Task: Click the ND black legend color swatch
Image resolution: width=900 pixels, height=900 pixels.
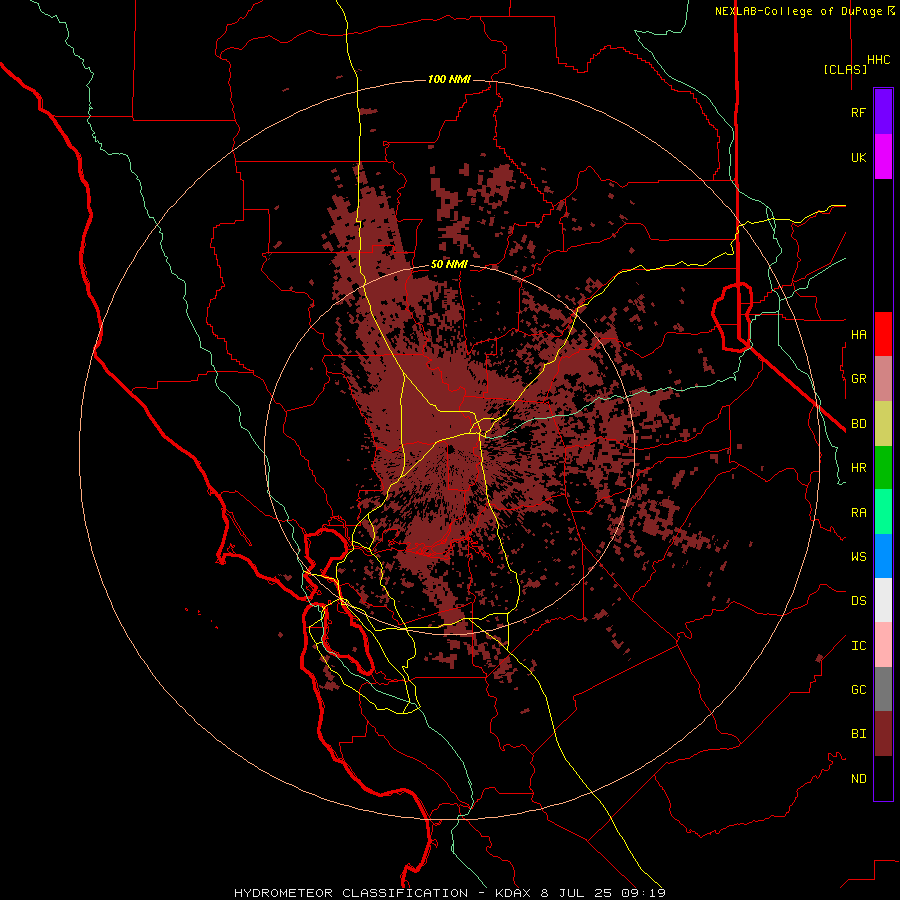Action: point(883,778)
